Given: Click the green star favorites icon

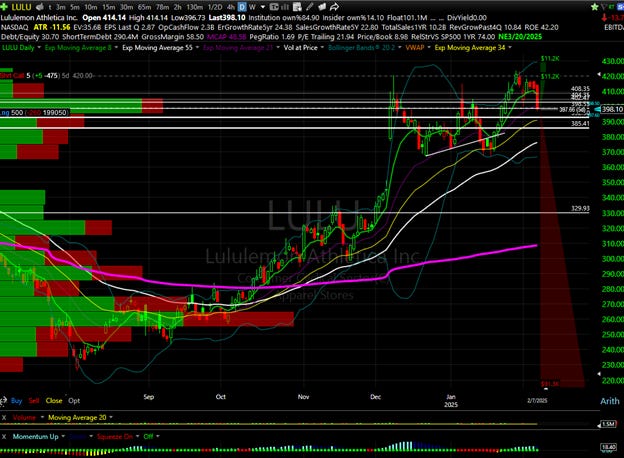Looking at the screenshot, I should coord(595,7).
